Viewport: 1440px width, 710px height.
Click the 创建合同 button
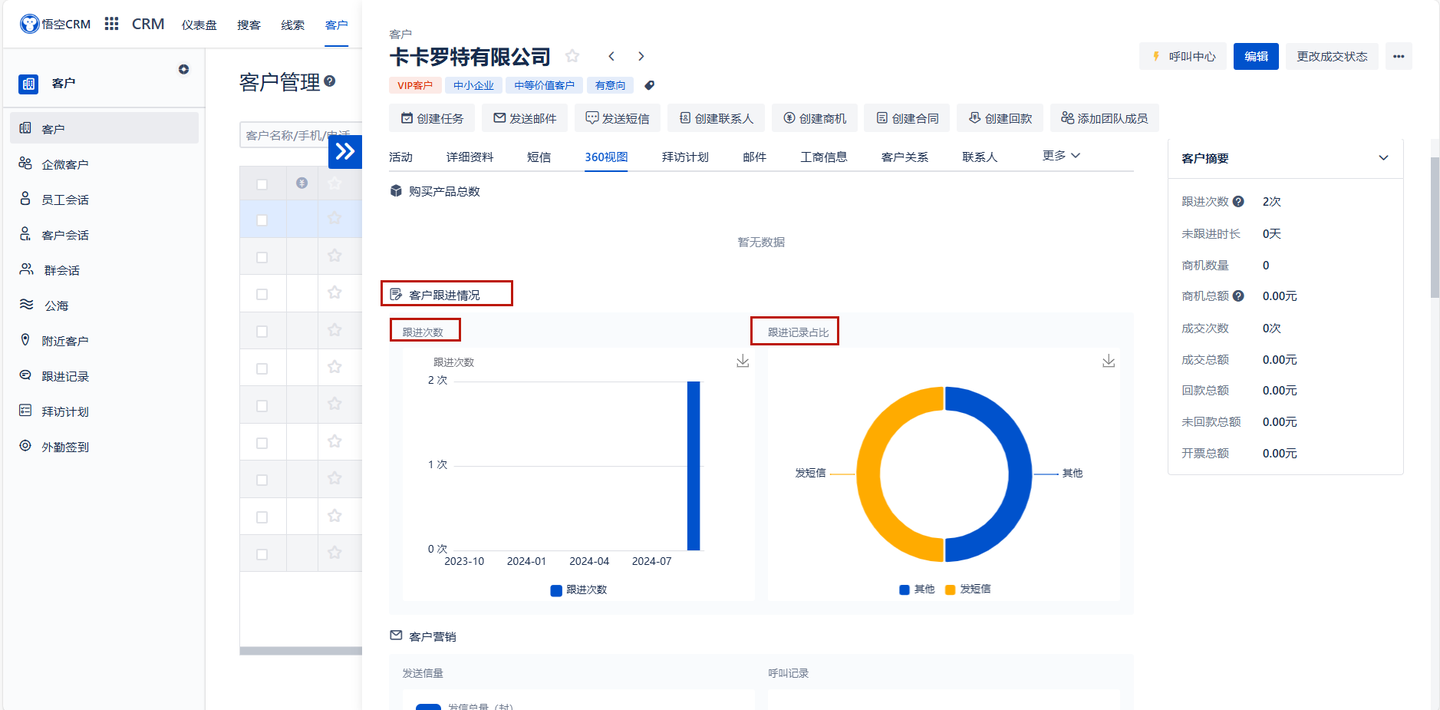(906, 117)
